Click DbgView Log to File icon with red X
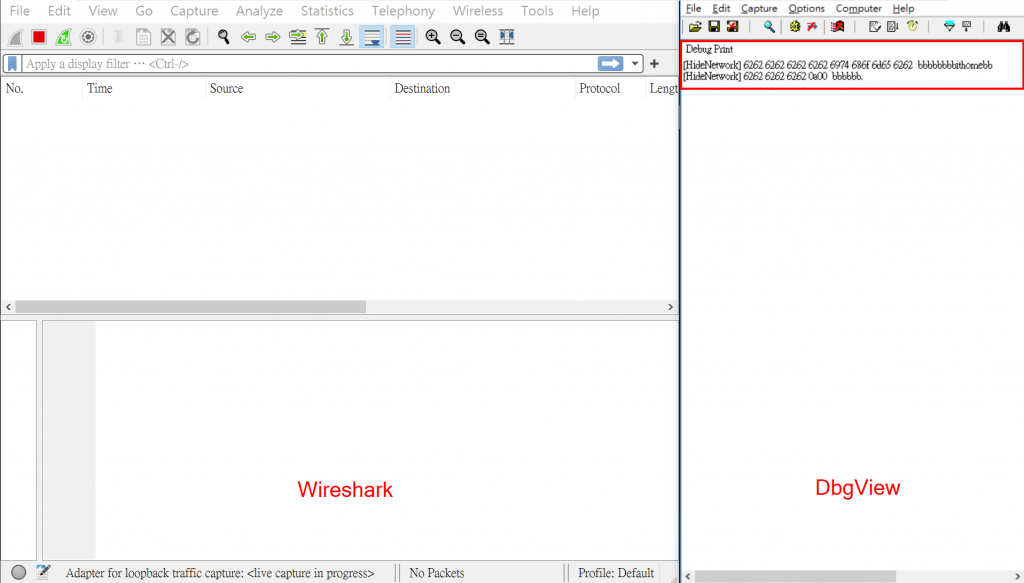The height and width of the screenshot is (583, 1024). point(733,27)
